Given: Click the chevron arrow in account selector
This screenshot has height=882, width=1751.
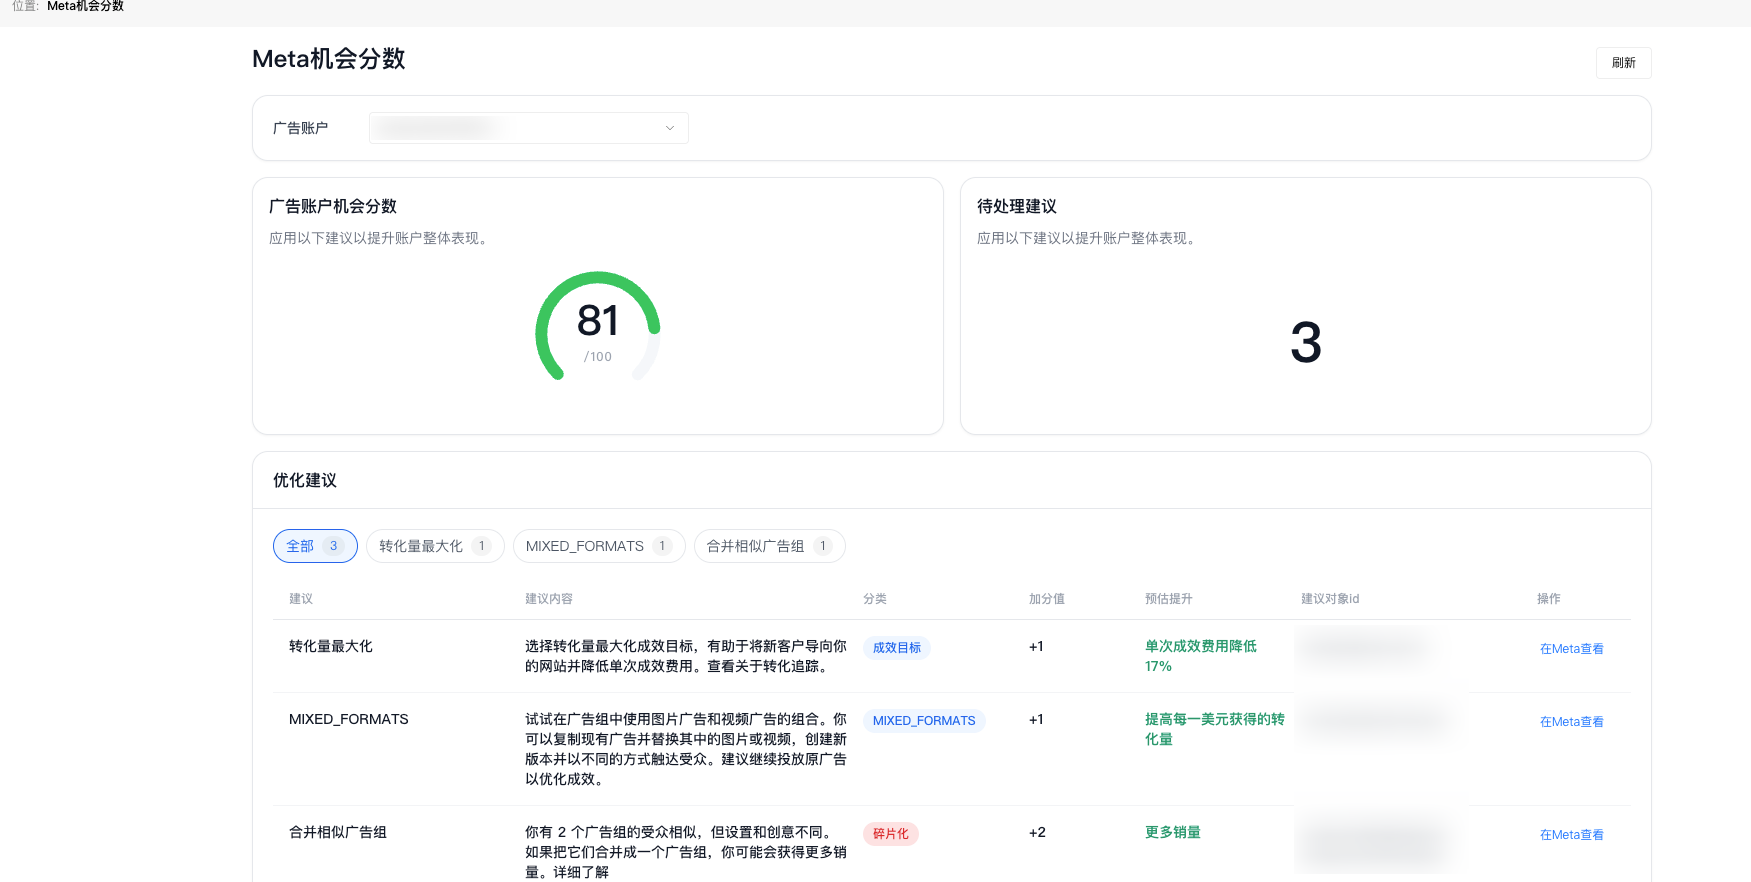Looking at the screenshot, I should tap(670, 128).
